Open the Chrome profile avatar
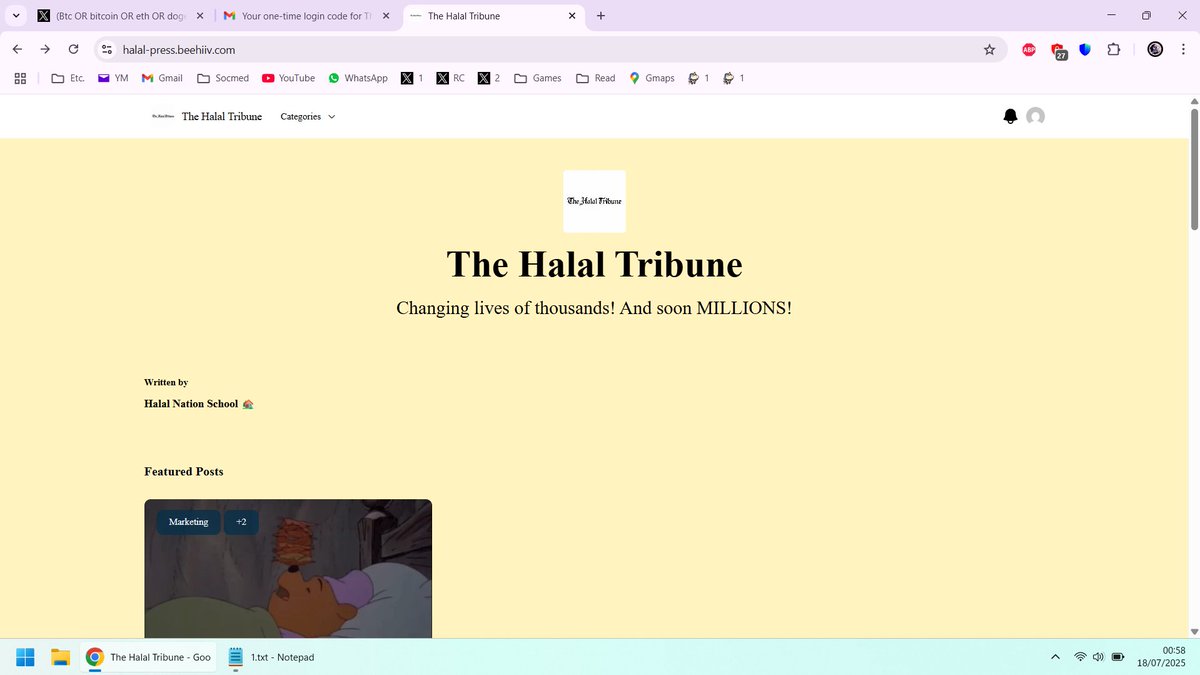 tap(1155, 49)
